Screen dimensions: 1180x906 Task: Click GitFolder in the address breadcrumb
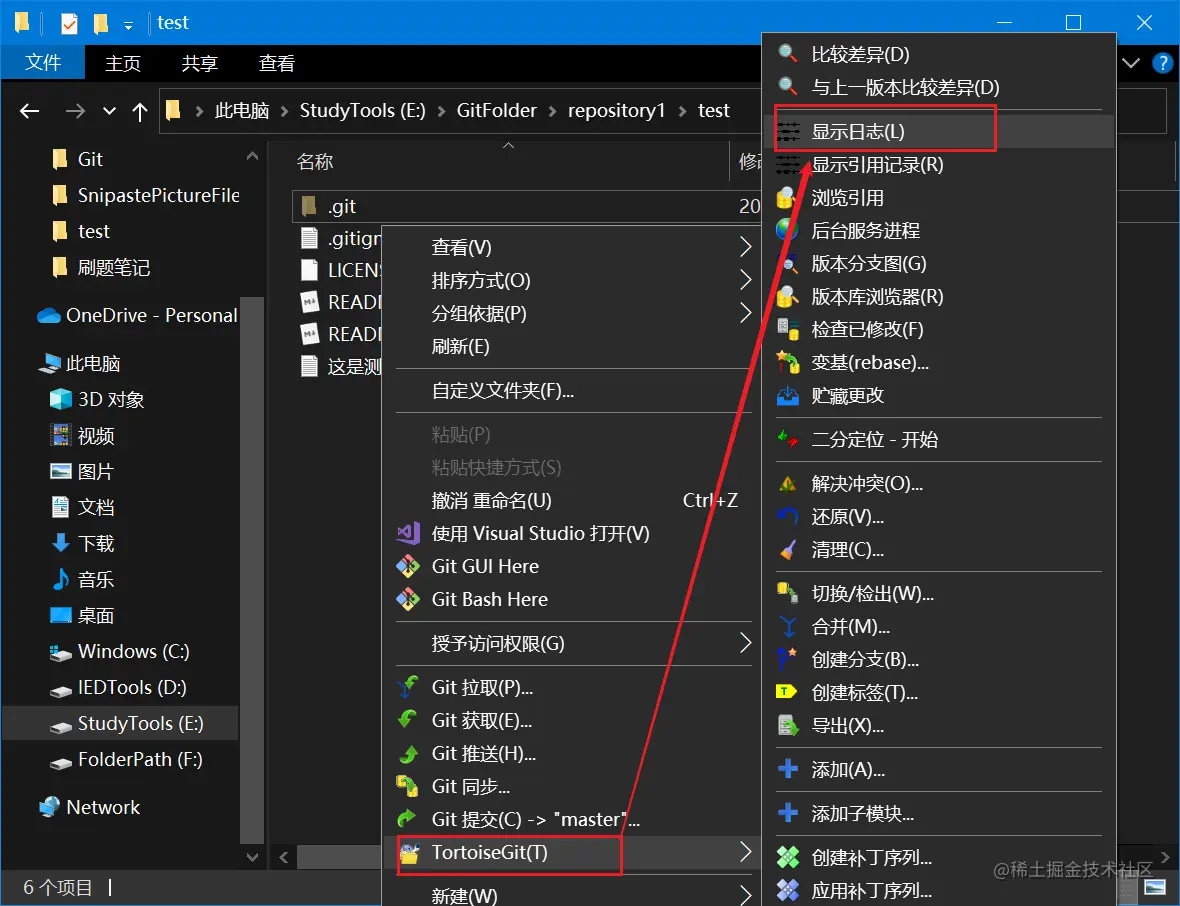click(497, 111)
